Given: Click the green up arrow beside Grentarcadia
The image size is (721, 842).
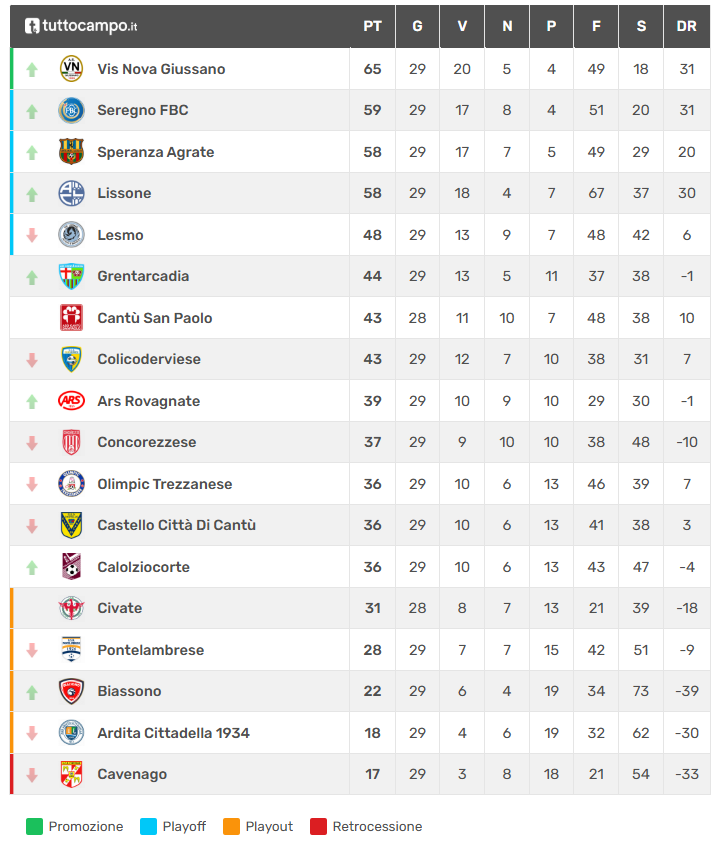Looking at the screenshot, I should pos(32,277).
